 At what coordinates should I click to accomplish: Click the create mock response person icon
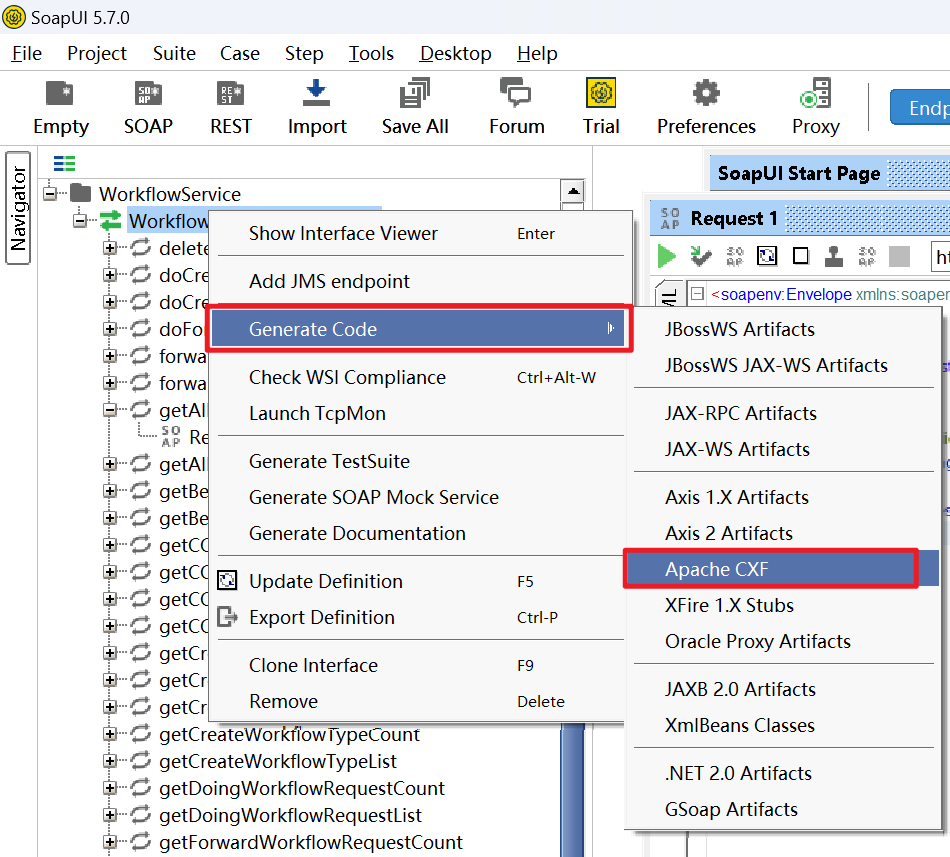pyautogui.click(x=834, y=256)
